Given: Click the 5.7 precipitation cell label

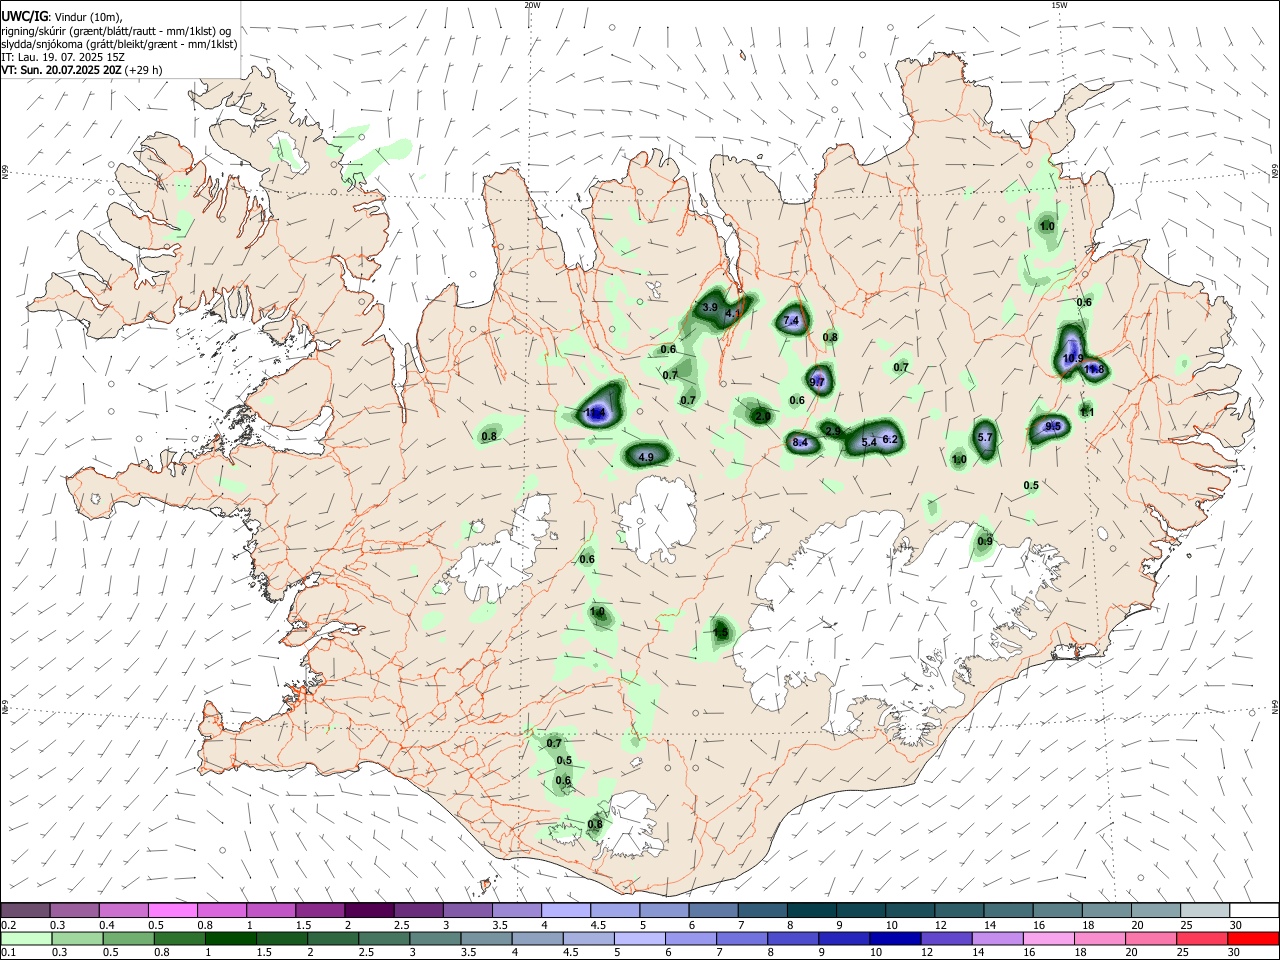Looking at the screenshot, I should pos(985,437).
